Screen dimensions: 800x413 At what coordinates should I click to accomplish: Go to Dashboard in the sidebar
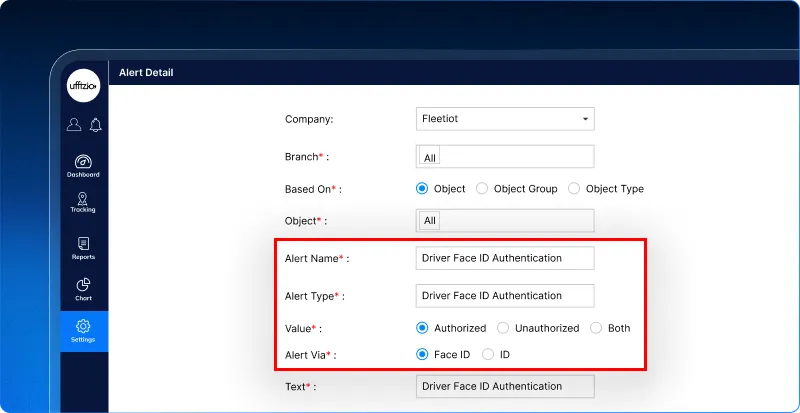coord(83,166)
